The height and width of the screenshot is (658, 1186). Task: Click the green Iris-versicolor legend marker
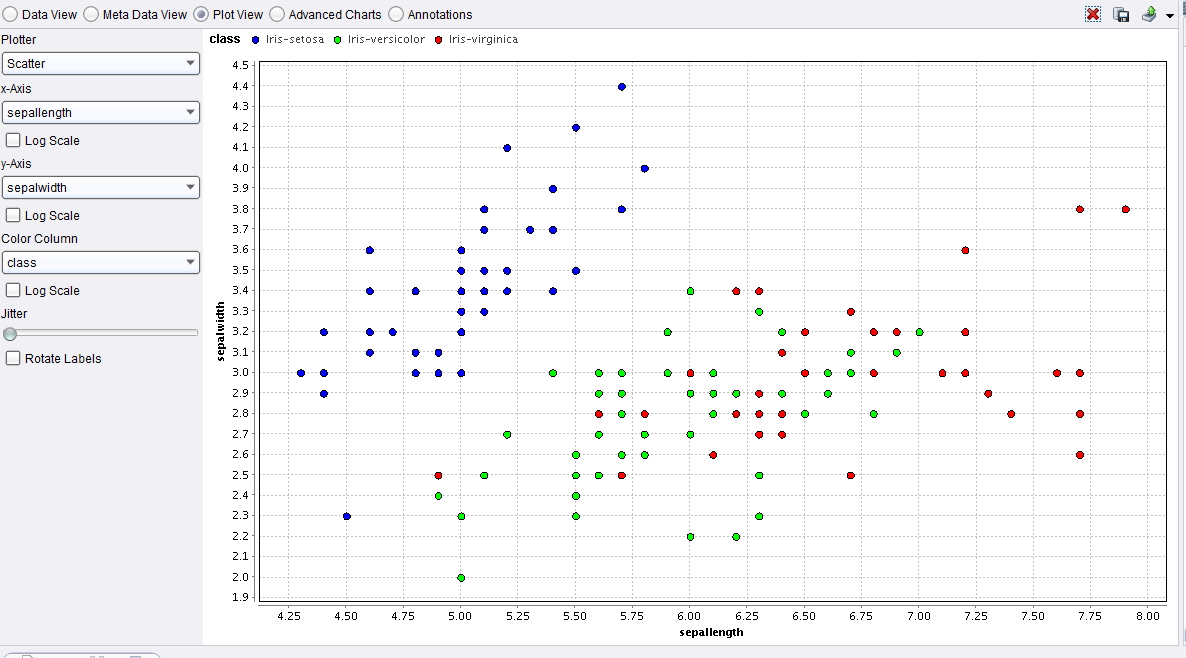337,40
